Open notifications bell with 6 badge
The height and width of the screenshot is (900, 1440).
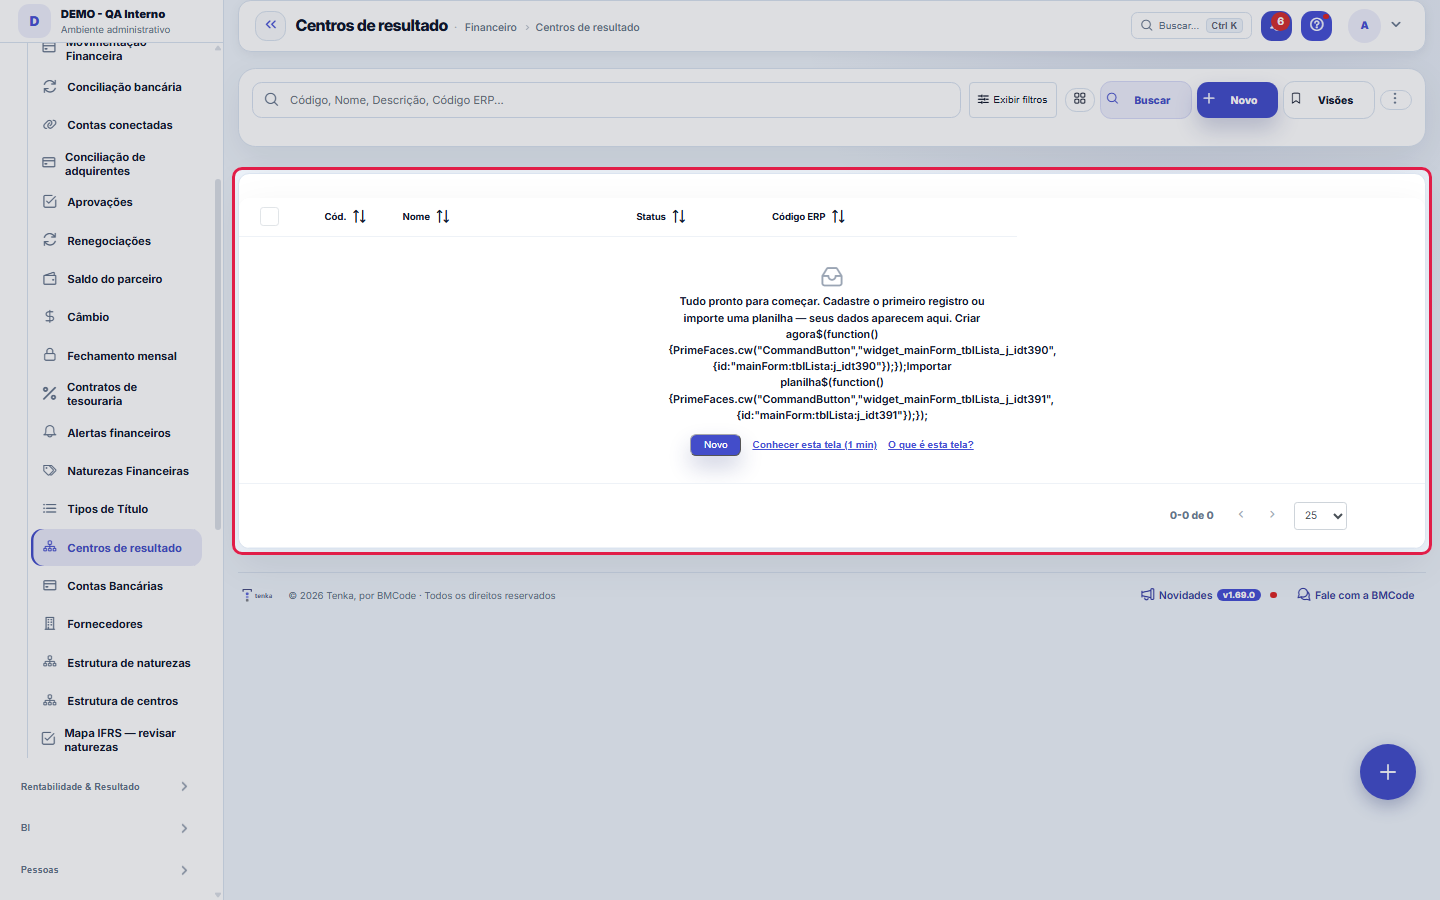(1276, 26)
